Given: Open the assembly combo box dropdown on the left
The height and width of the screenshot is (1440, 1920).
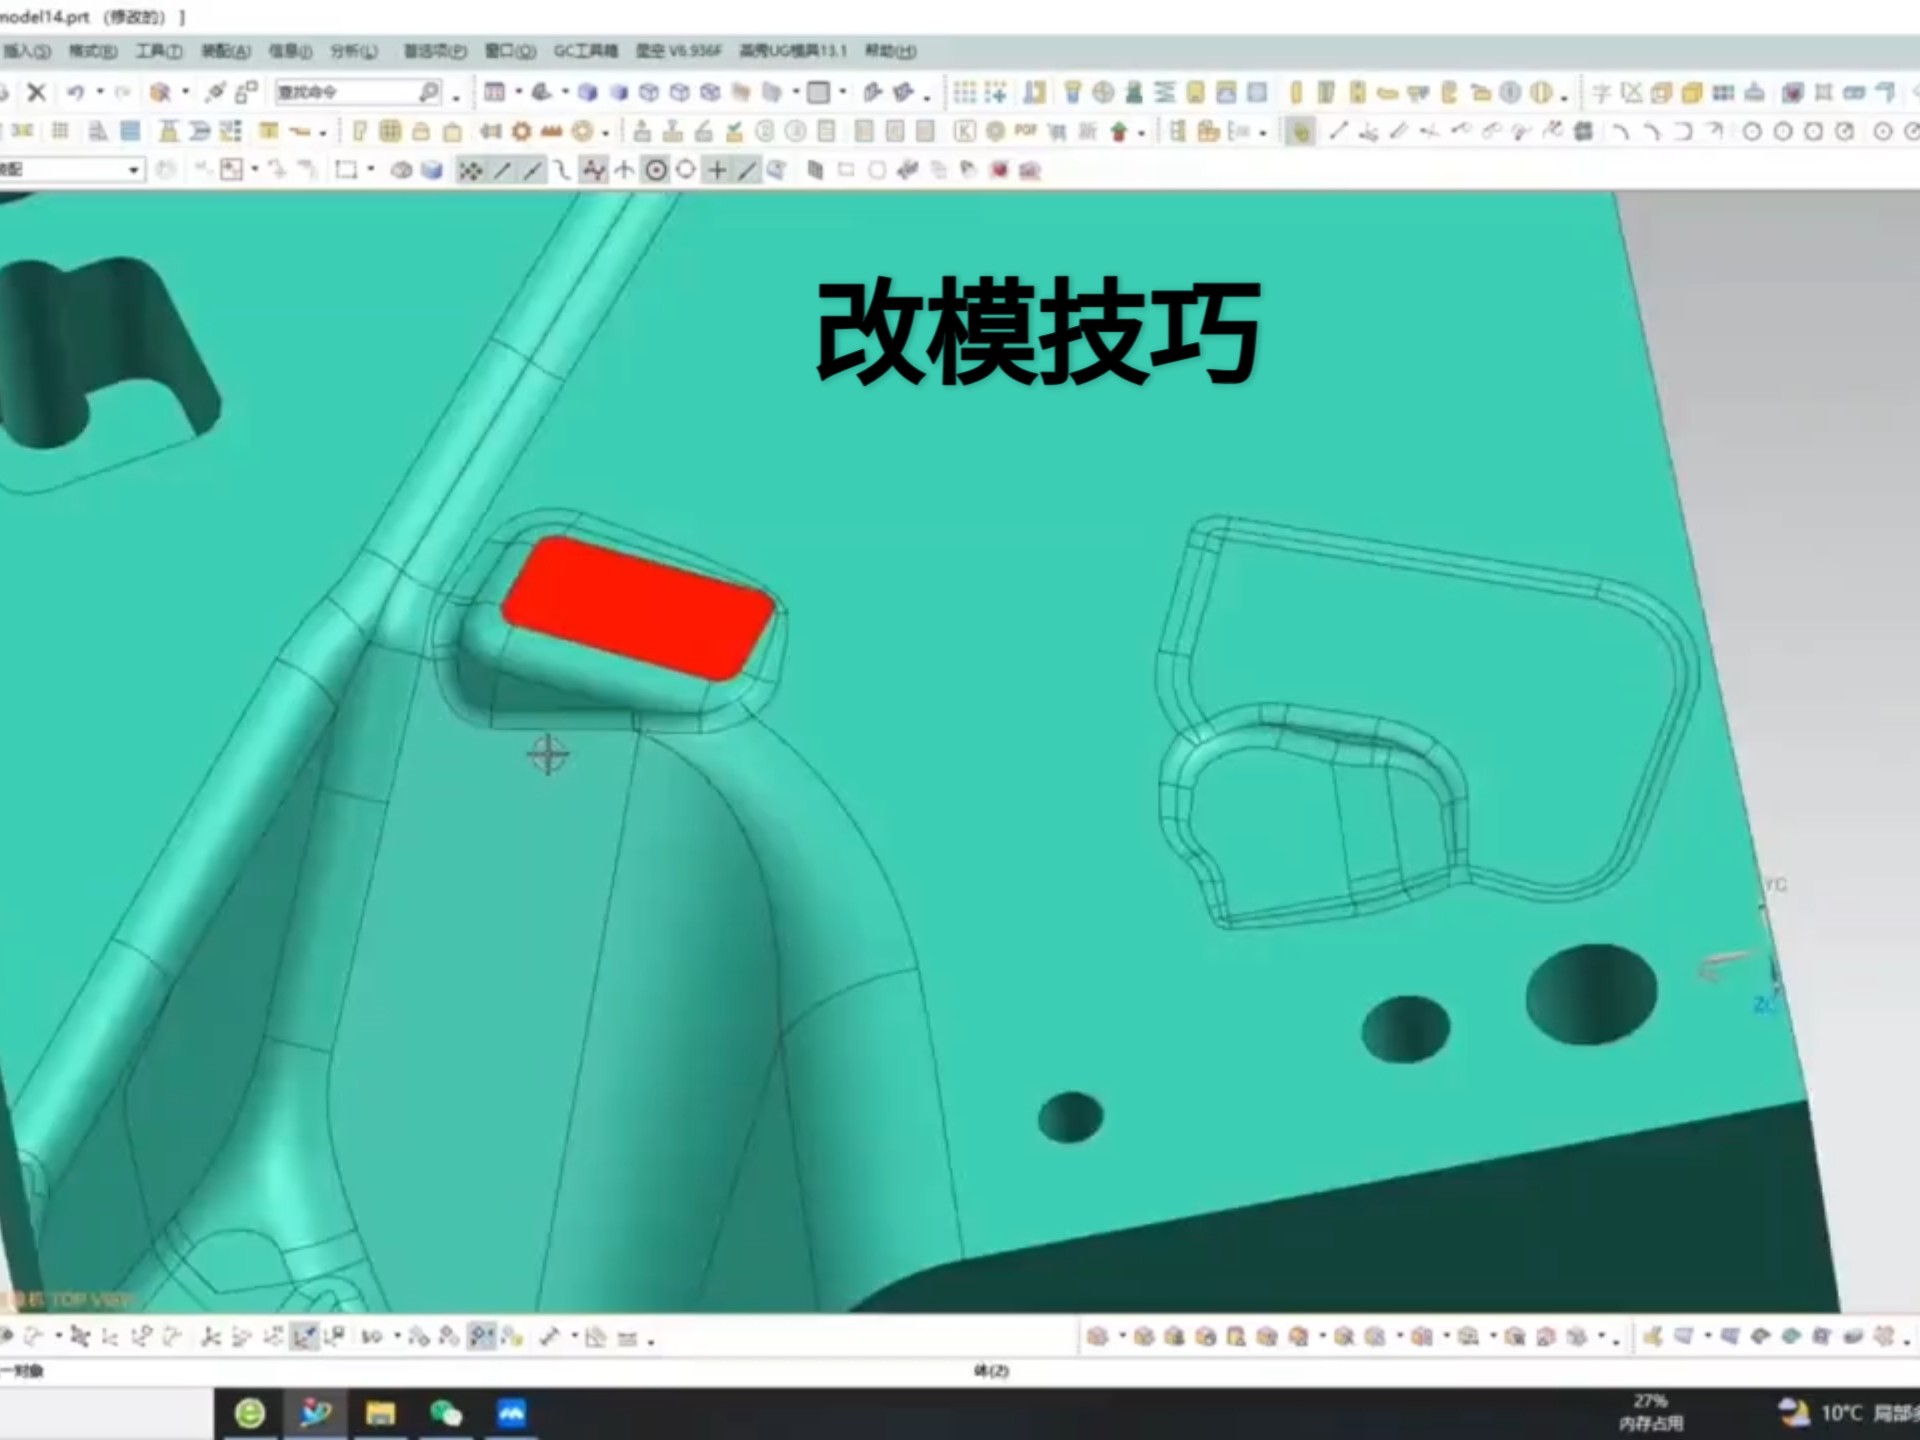Looking at the screenshot, I should [x=134, y=171].
